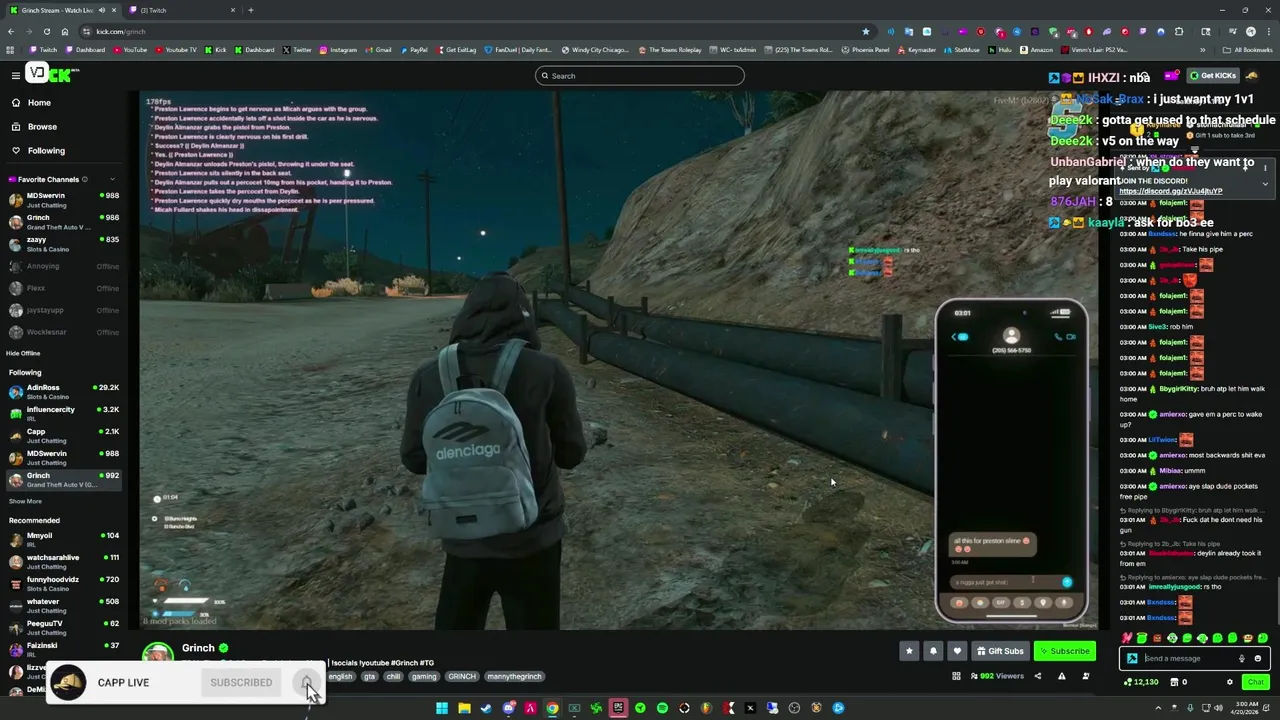
Task: Click the address bar URL
Action: 121,31
